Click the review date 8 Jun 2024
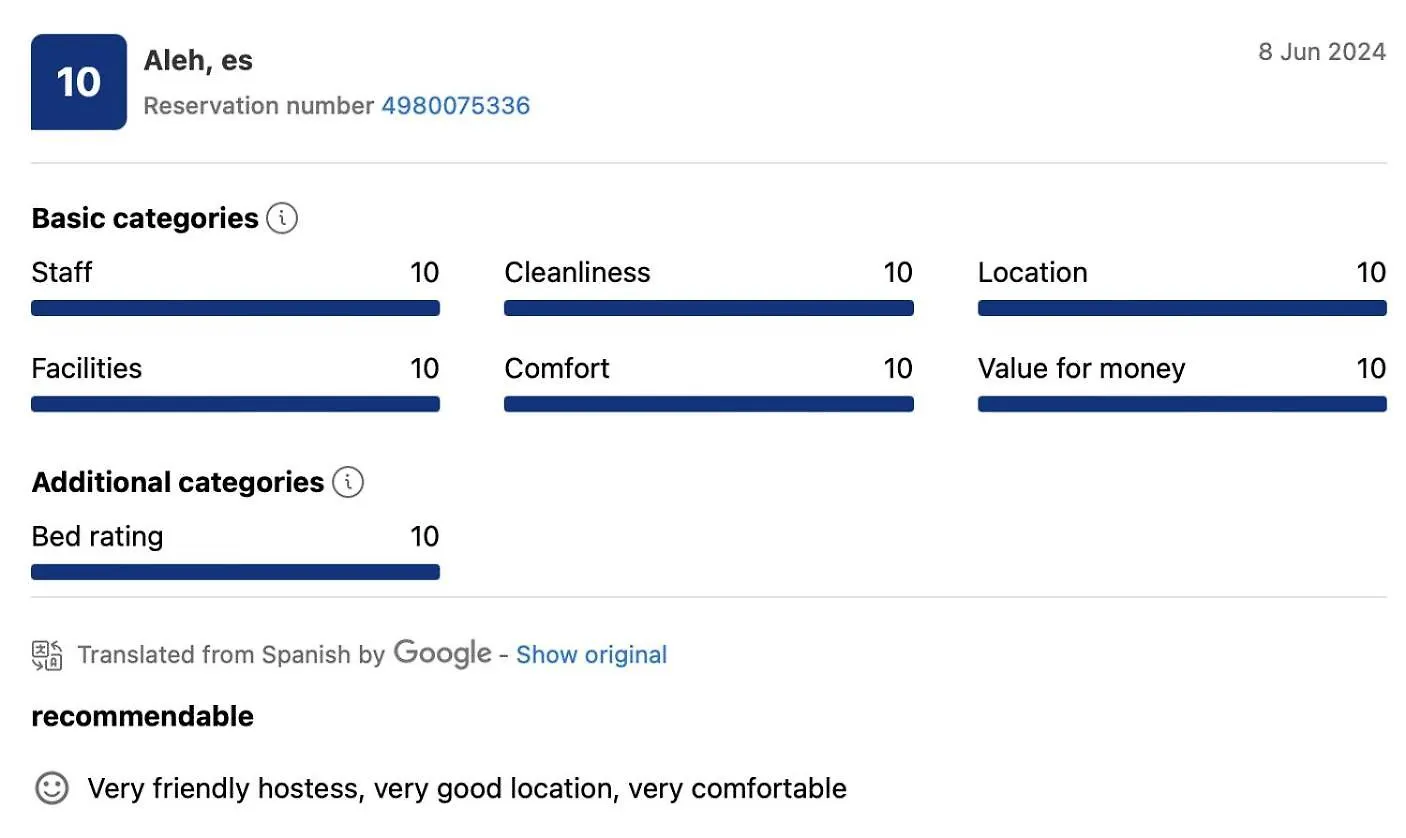The image size is (1406, 838). tap(1322, 52)
